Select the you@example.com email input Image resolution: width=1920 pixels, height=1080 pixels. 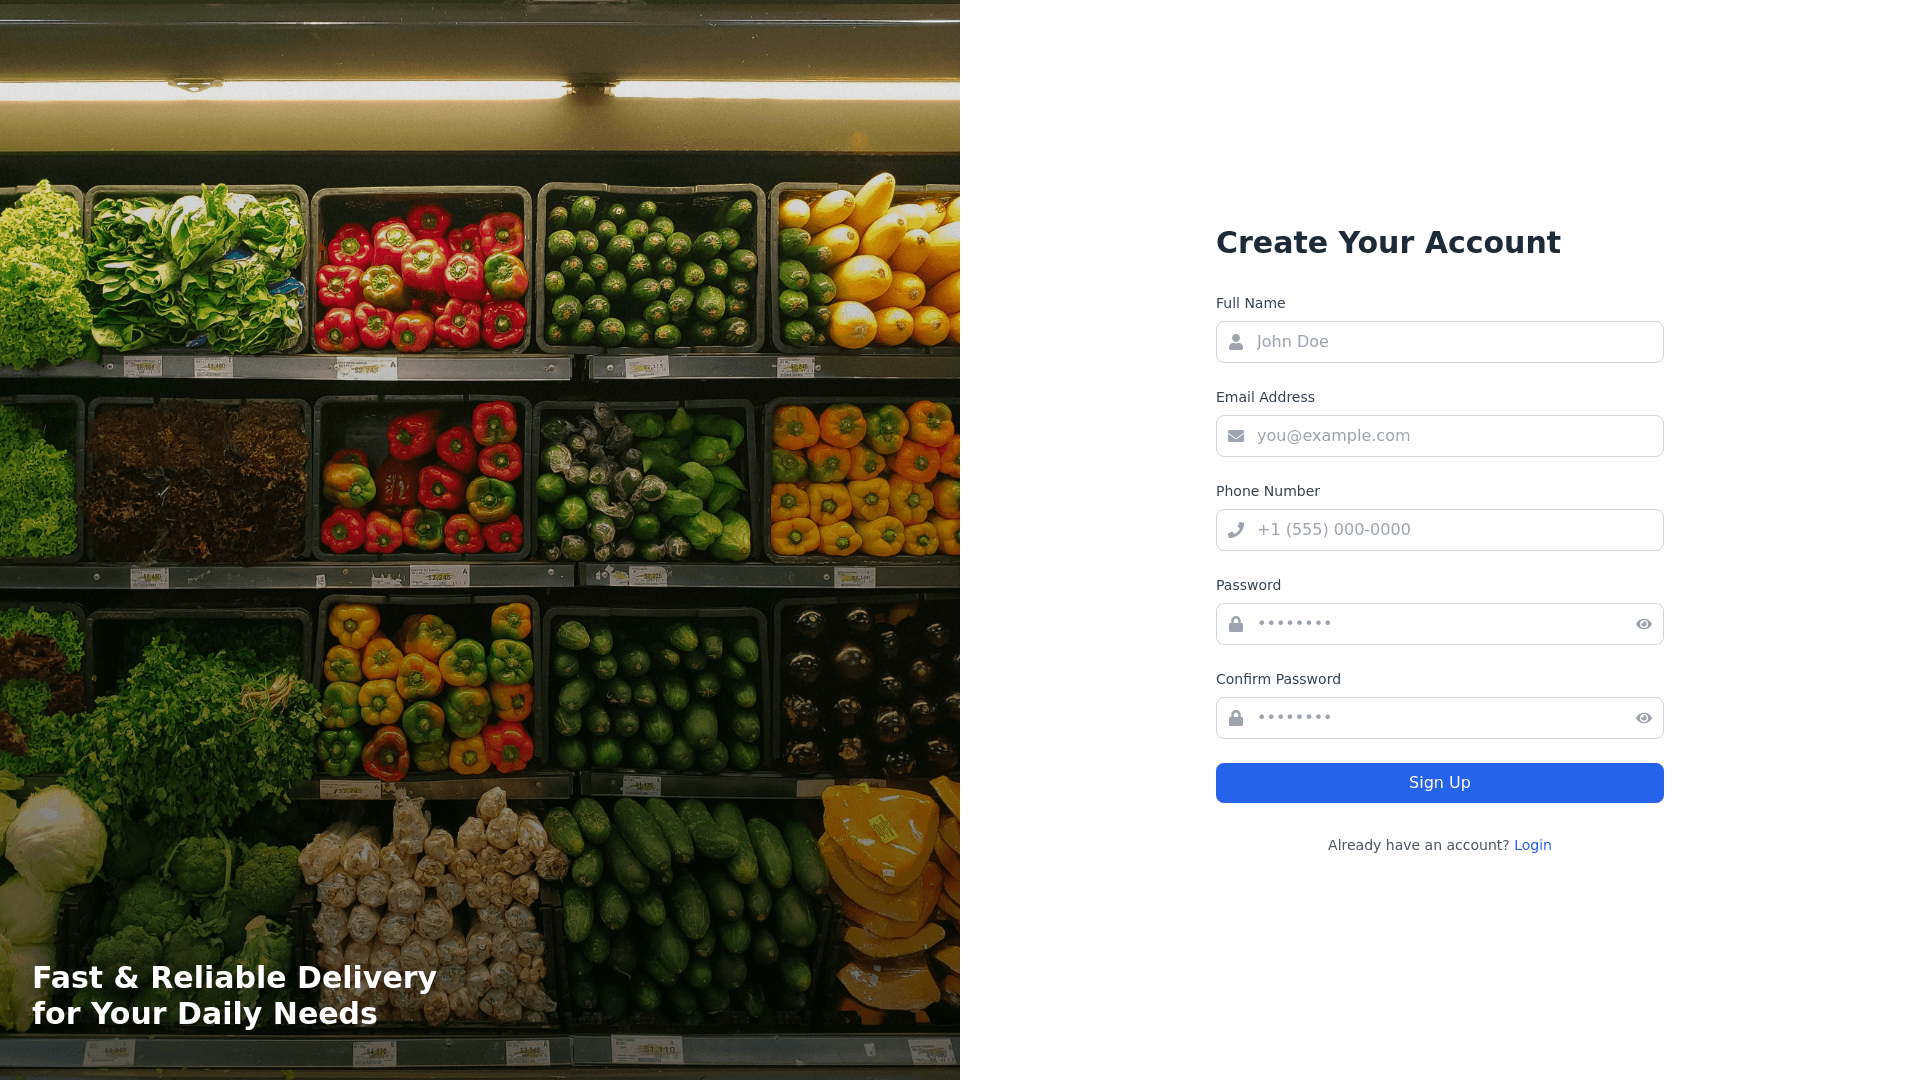tap(1440, 436)
